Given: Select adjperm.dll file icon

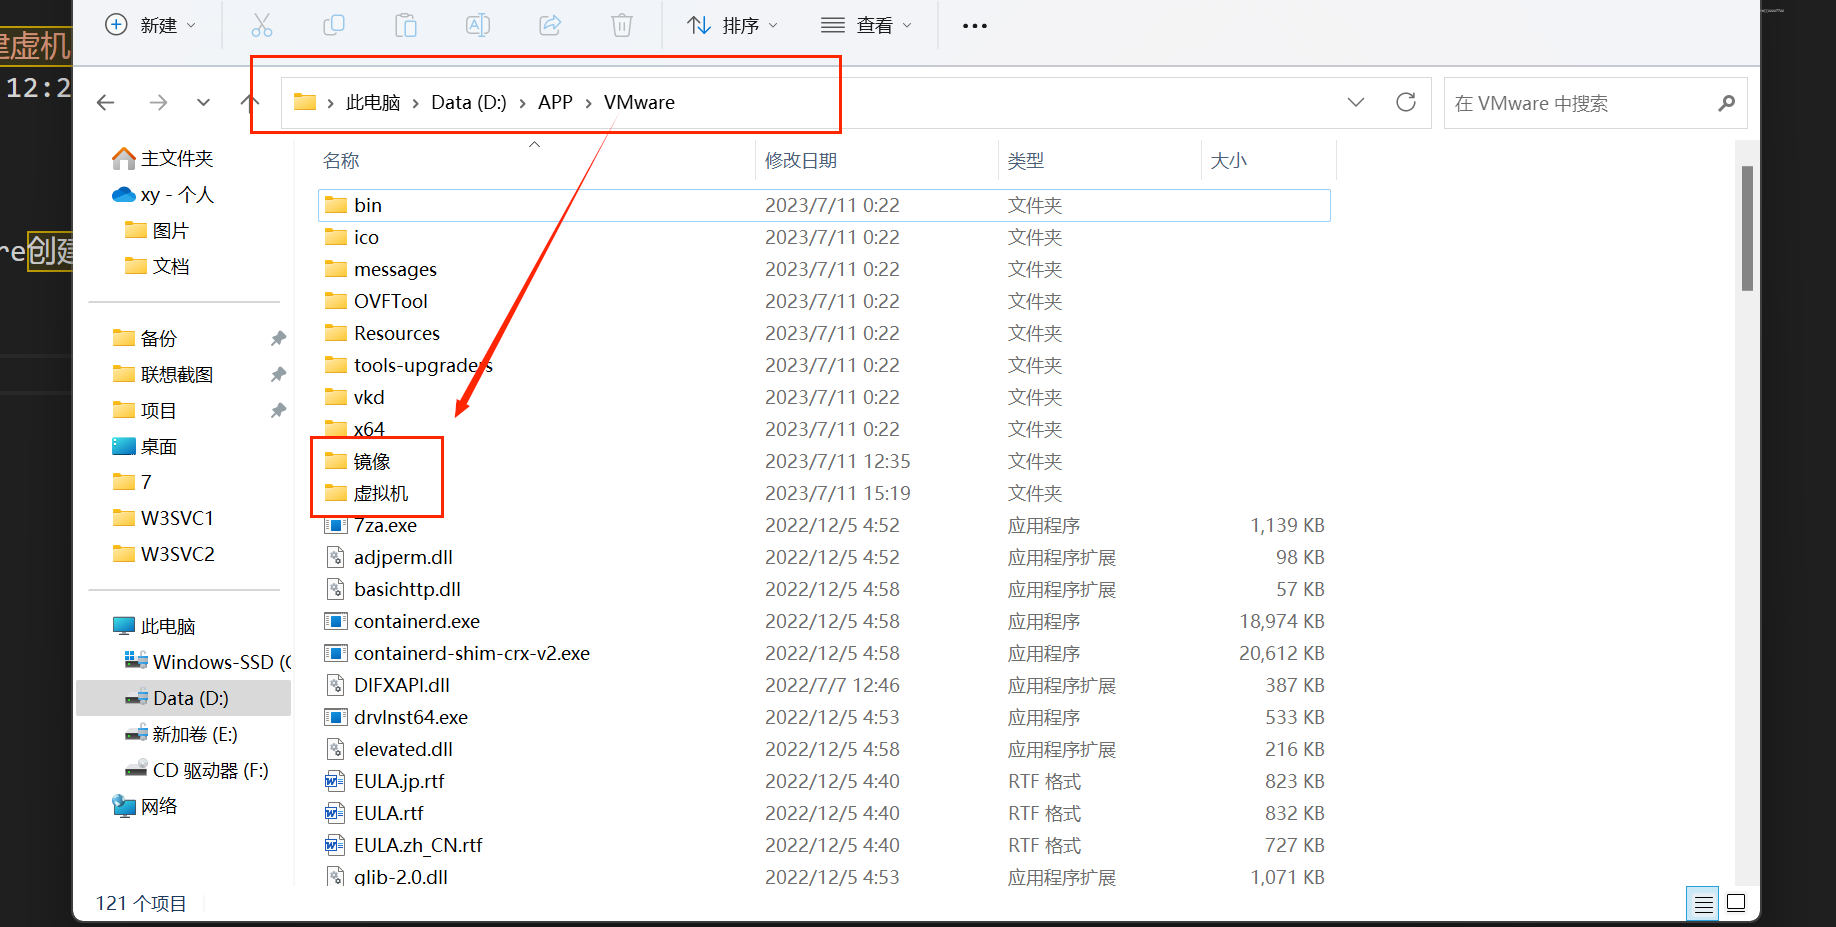Looking at the screenshot, I should coord(336,557).
